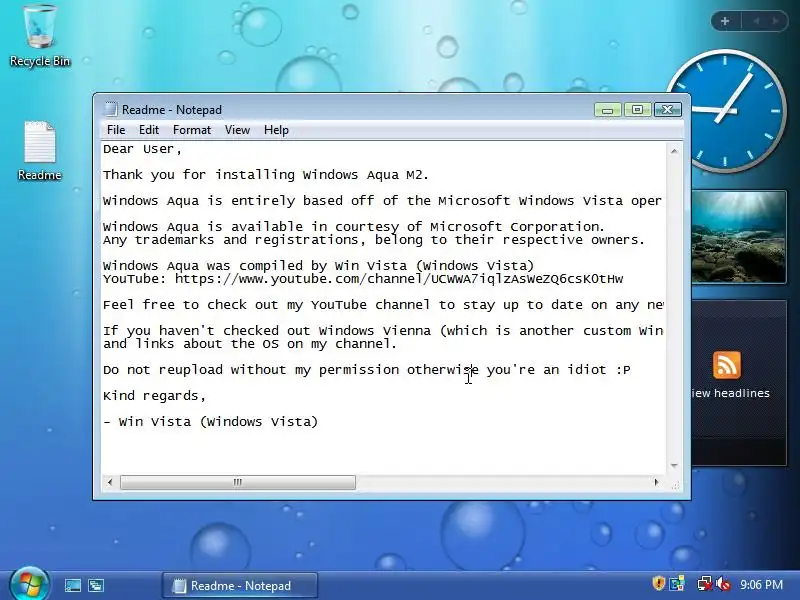Click the 'Any trademarks and registrations' line
The image size is (800, 600).
(x=374, y=240)
